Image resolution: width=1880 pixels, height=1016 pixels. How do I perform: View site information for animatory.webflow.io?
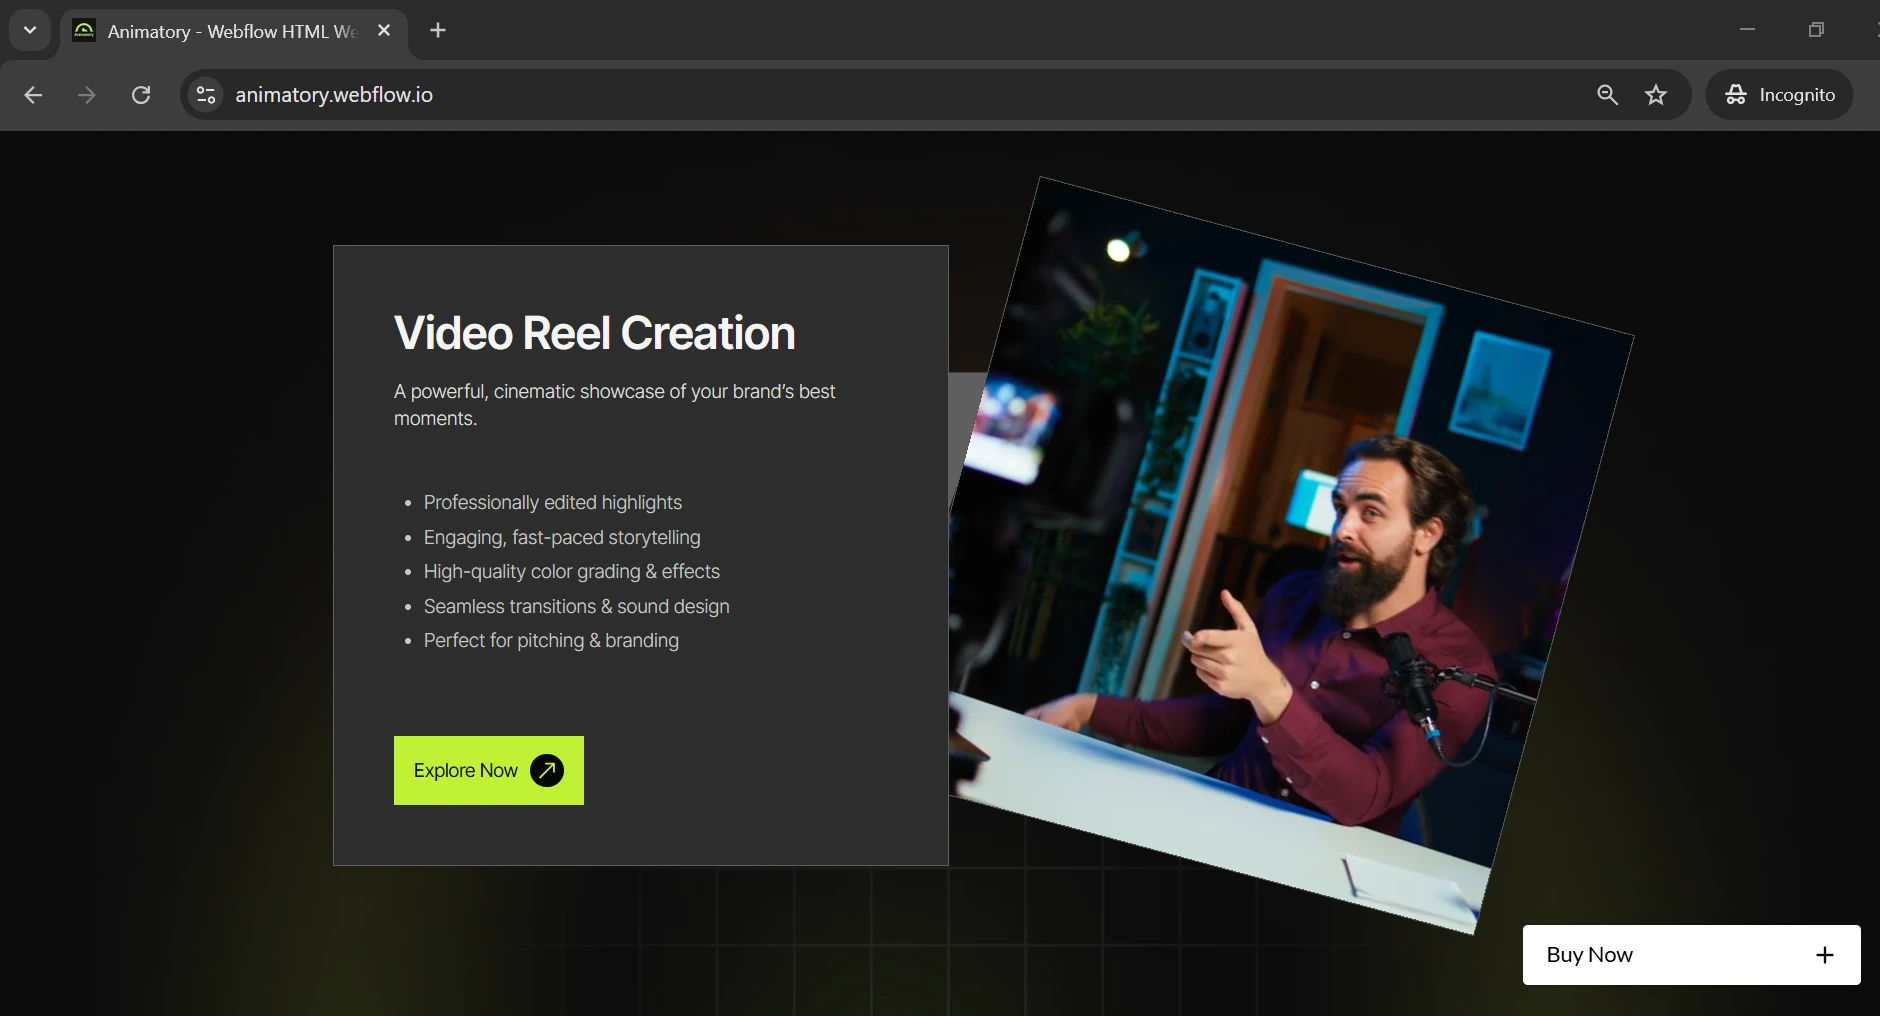click(x=206, y=95)
